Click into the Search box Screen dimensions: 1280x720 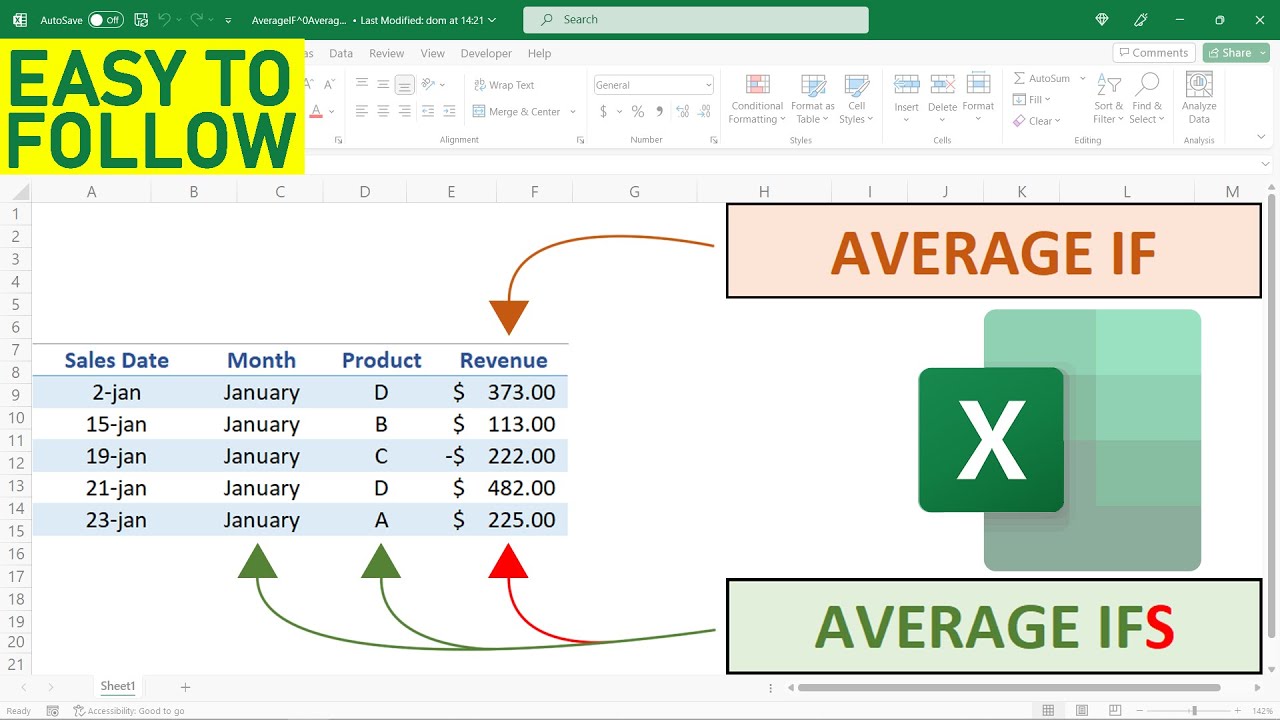[x=696, y=20]
